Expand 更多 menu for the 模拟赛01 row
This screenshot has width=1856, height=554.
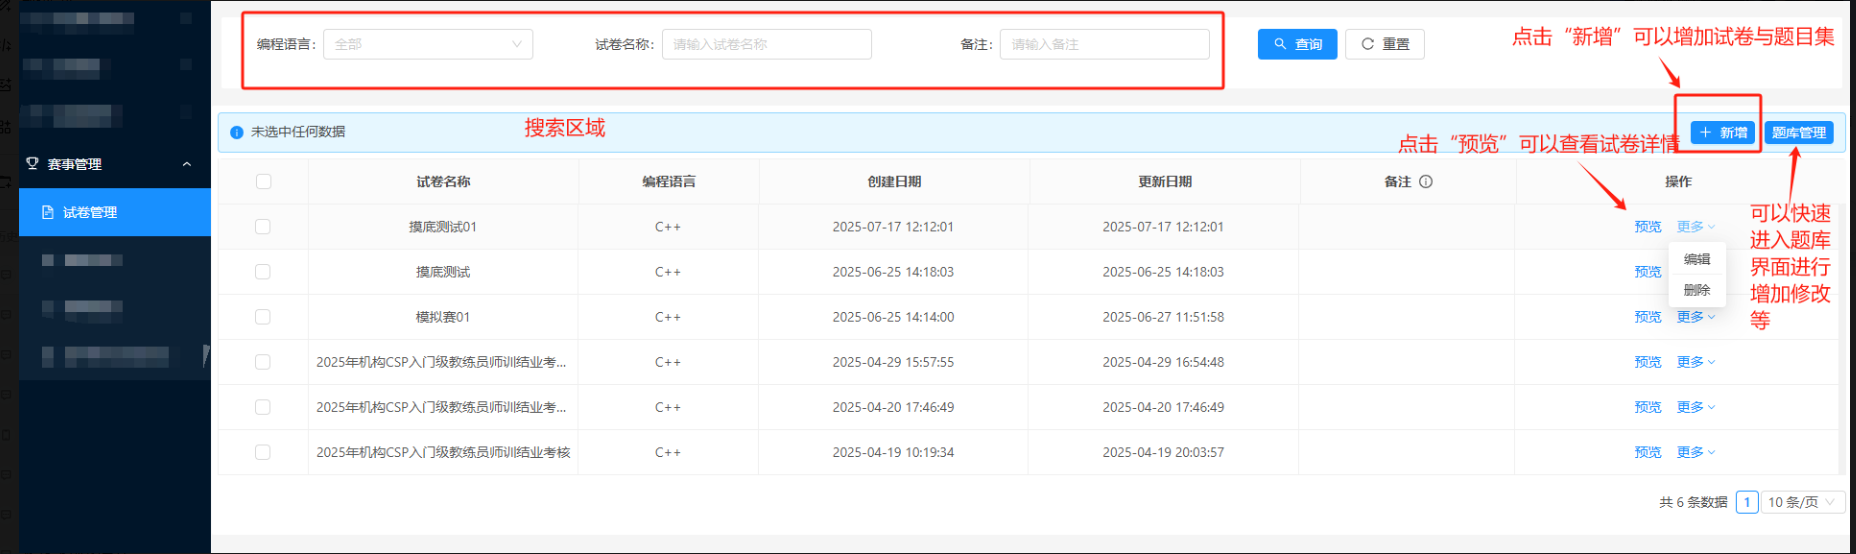1695,317
